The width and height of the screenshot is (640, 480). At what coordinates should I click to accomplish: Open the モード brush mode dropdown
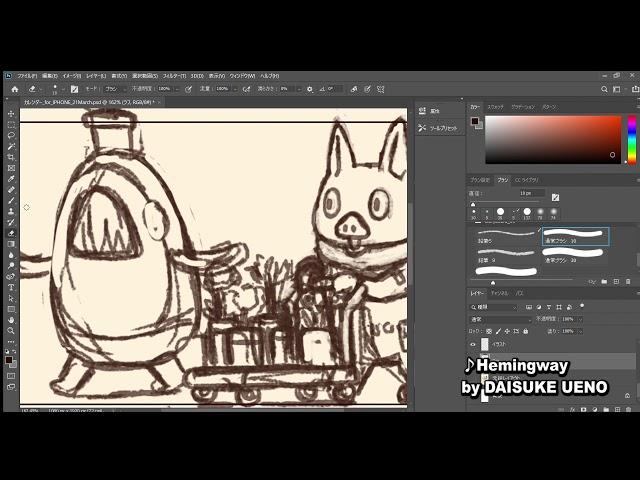click(111, 89)
